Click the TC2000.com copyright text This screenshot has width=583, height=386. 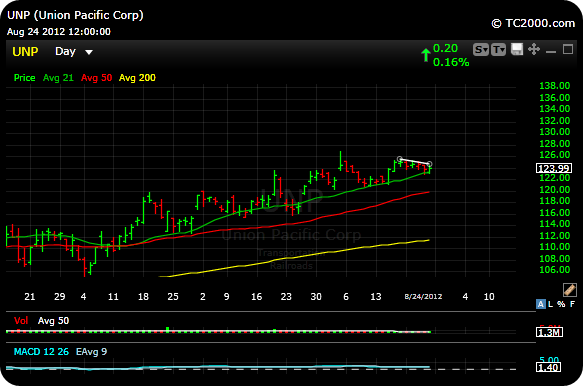tap(533, 23)
